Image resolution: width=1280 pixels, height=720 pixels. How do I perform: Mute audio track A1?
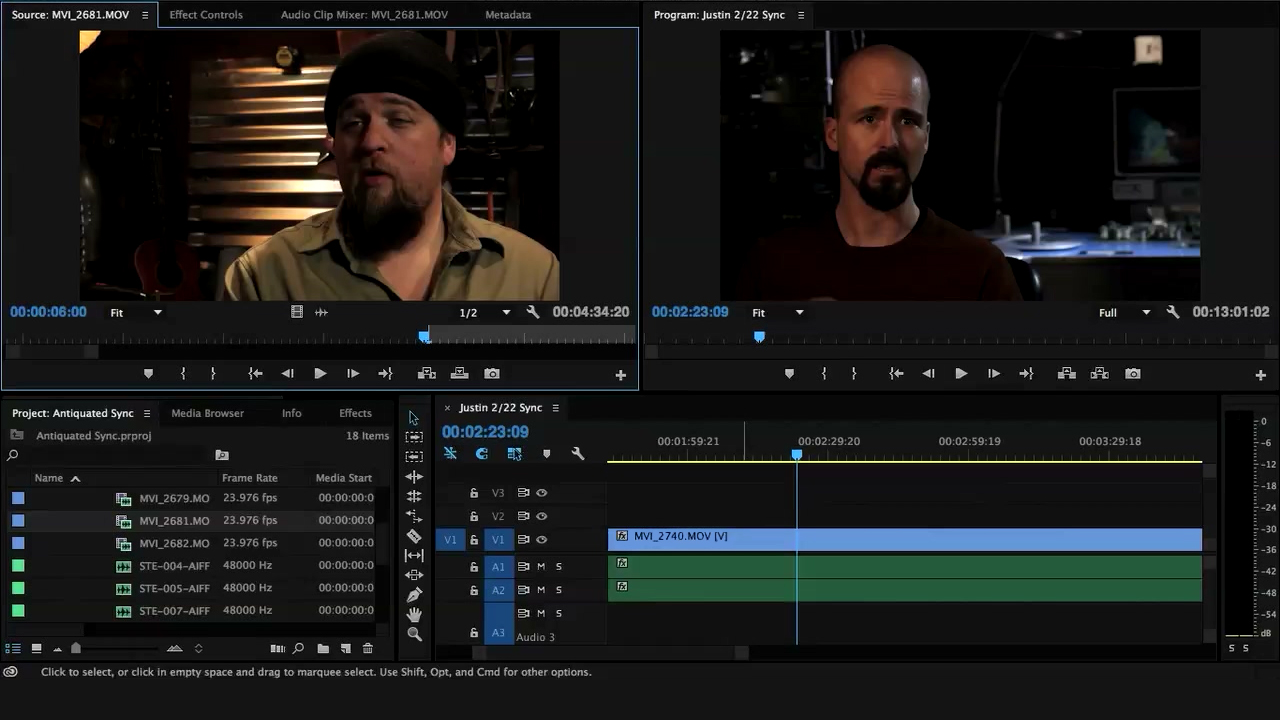click(541, 566)
